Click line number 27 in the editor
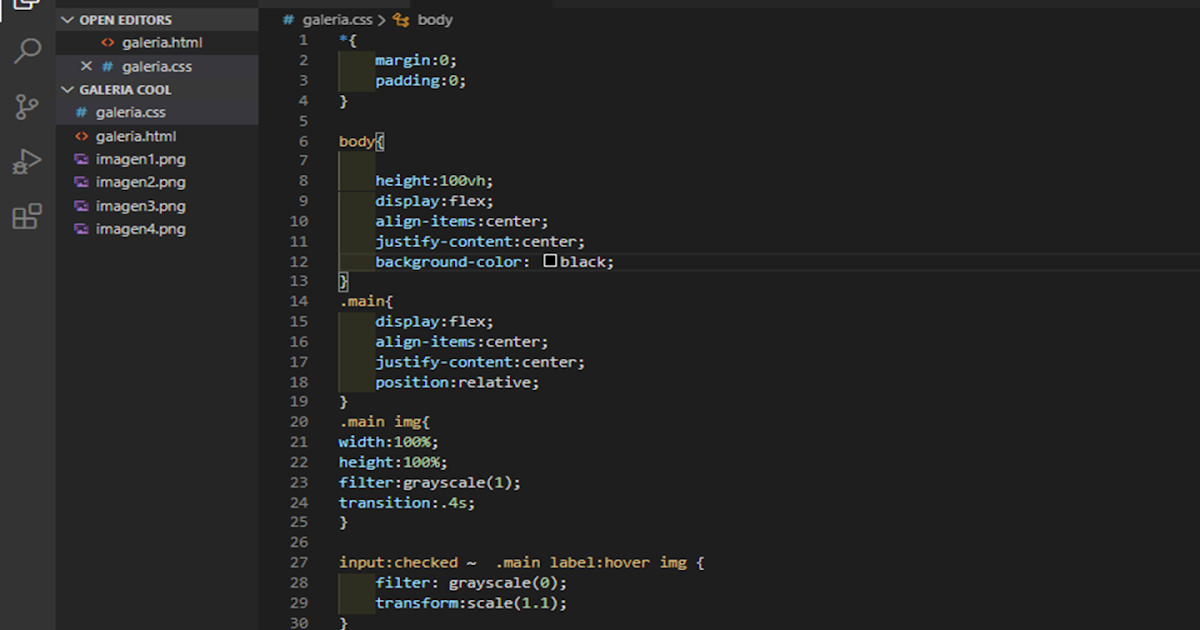This screenshot has height=630, width=1200. [x=297, y=562]
